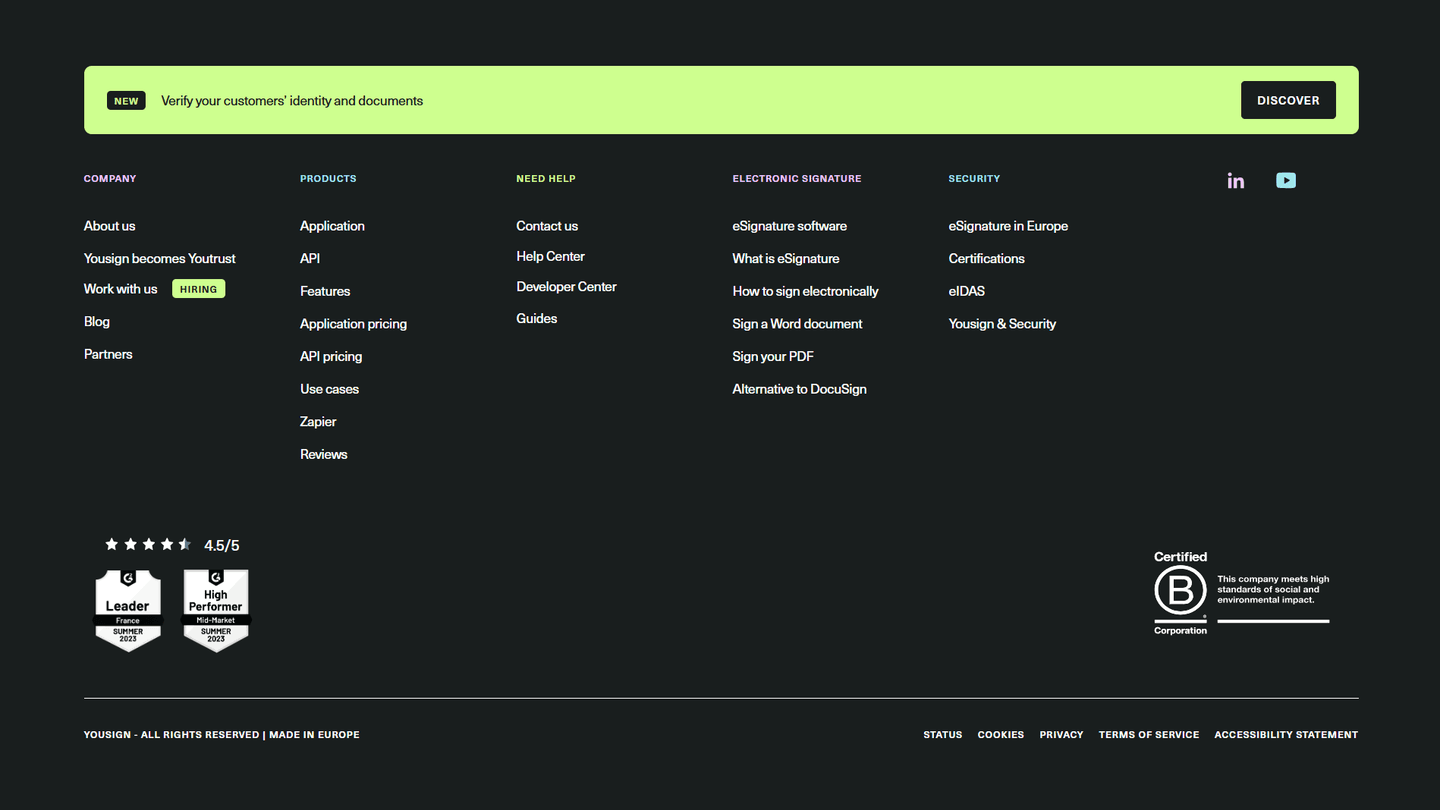
Task: Open PRIVACY footer link
Action: [x=1061, y=735]
